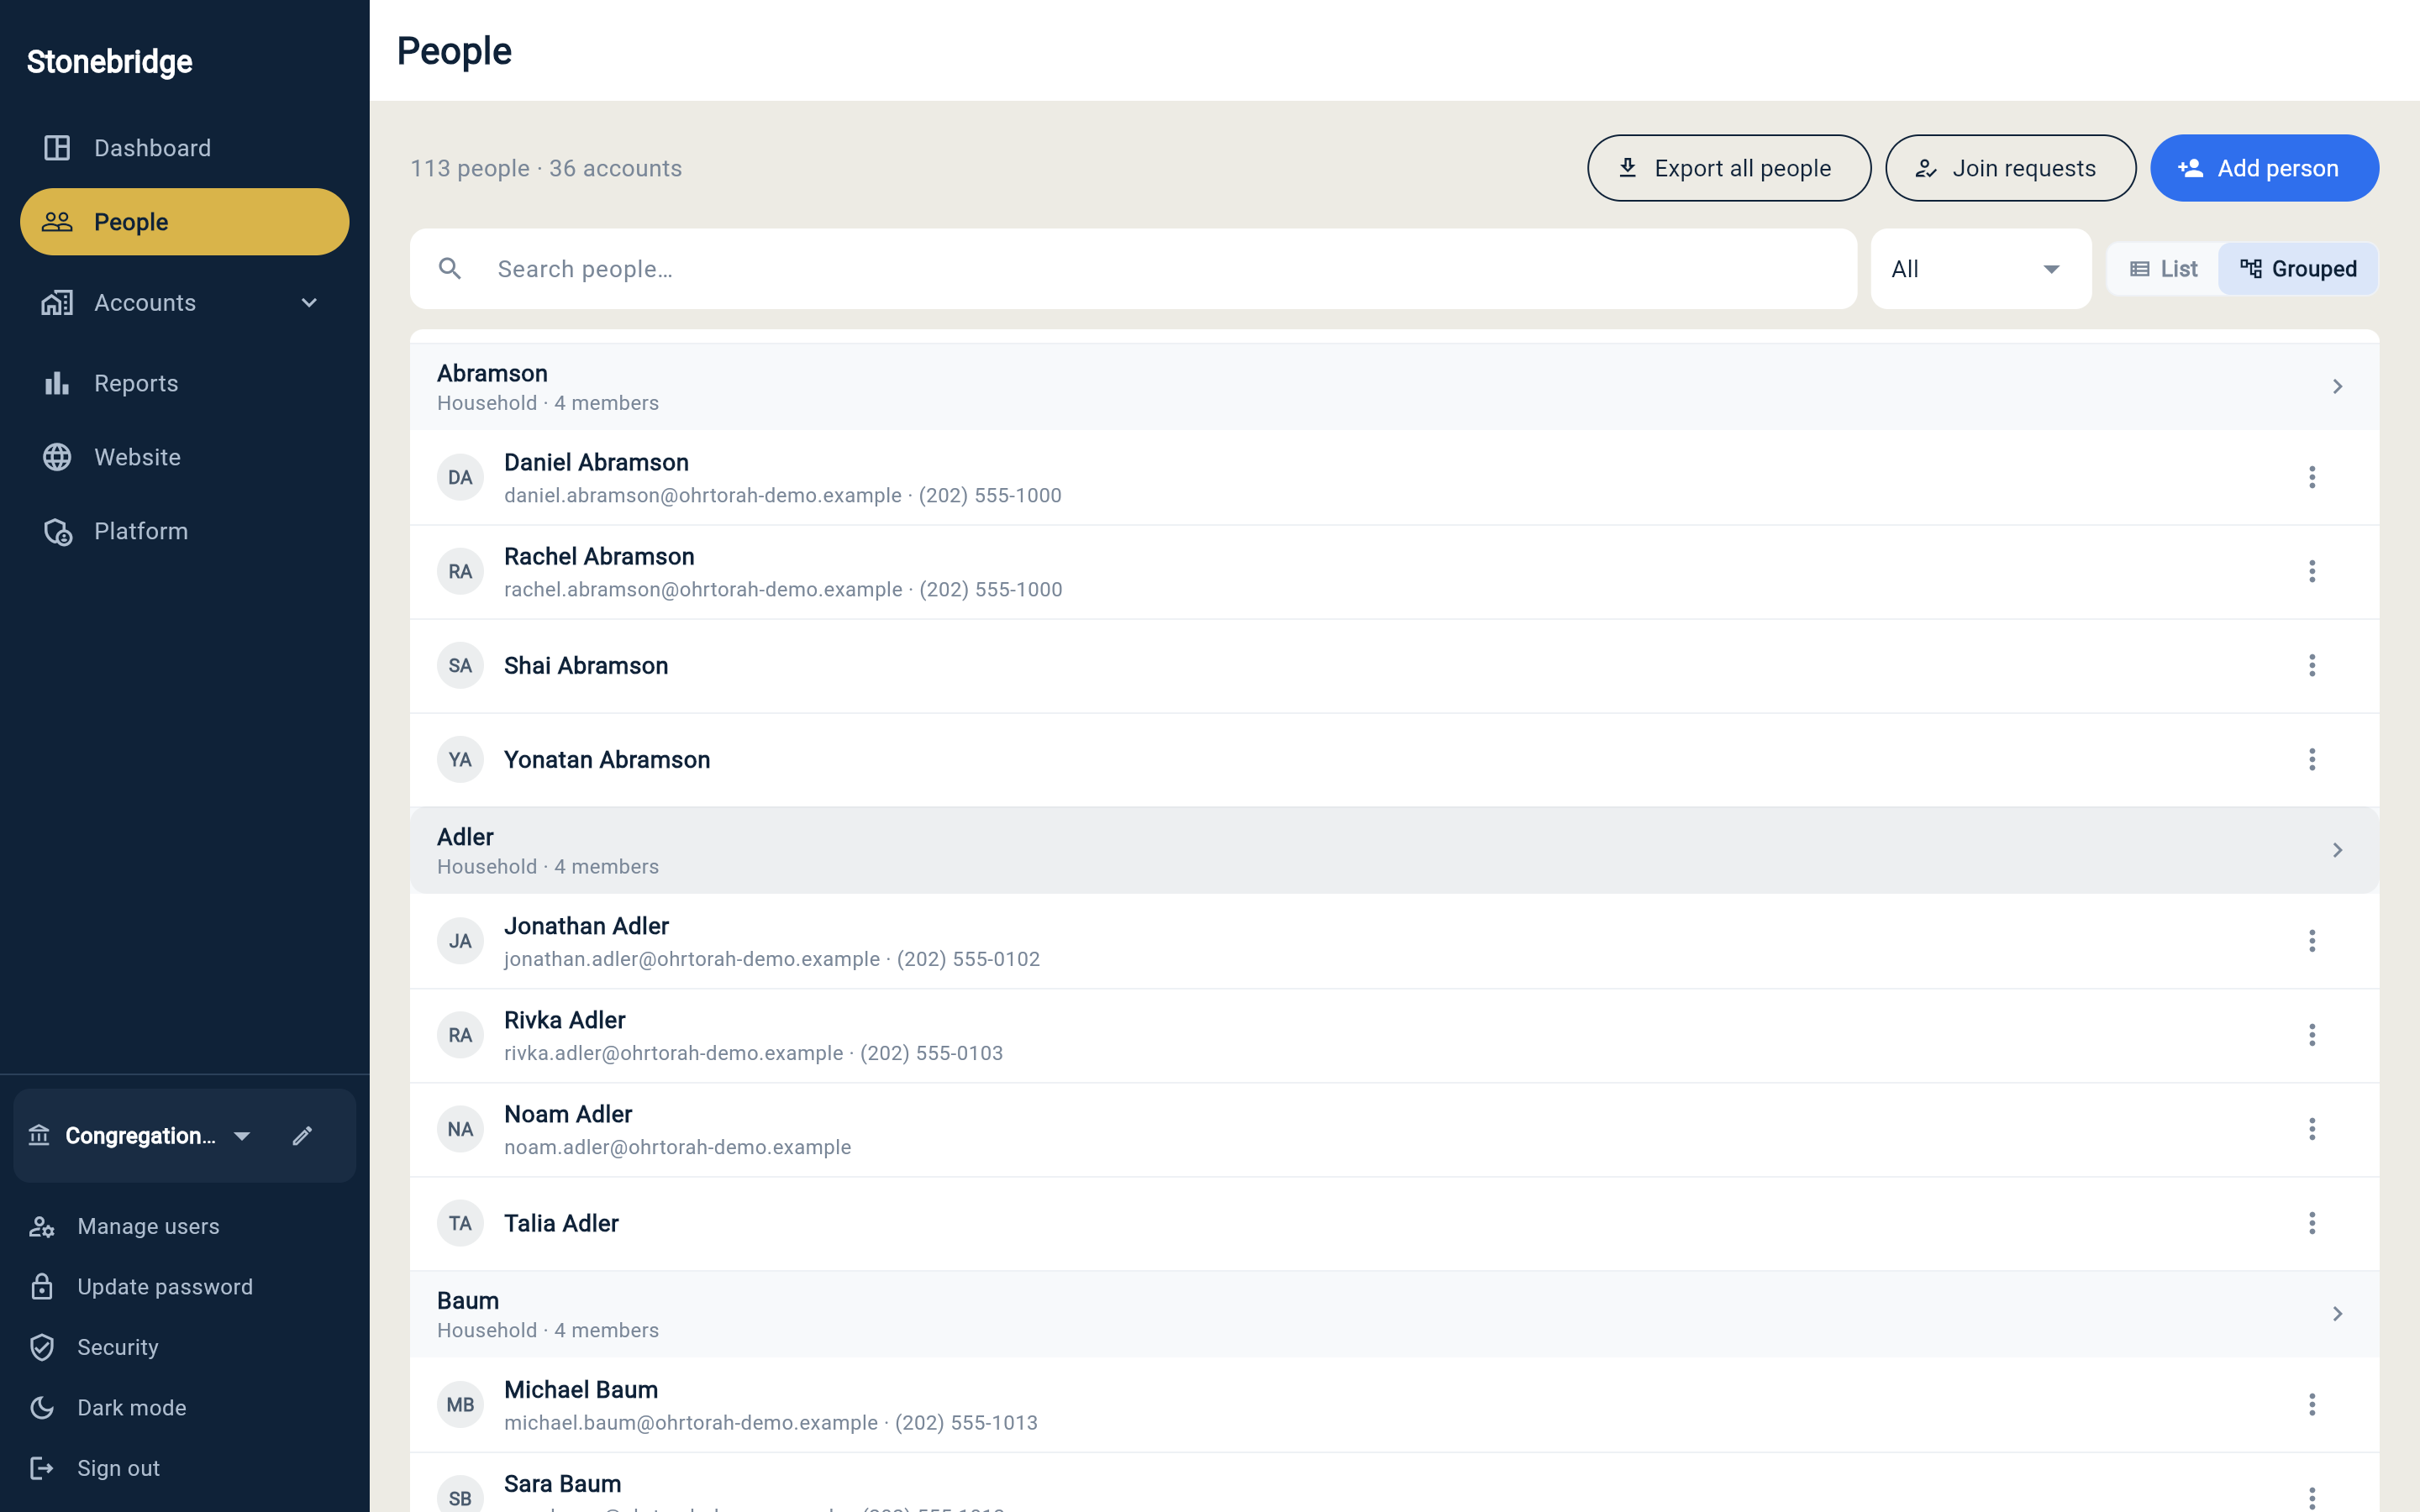
Task: Open Manage users
Action: click(184, 1226)
